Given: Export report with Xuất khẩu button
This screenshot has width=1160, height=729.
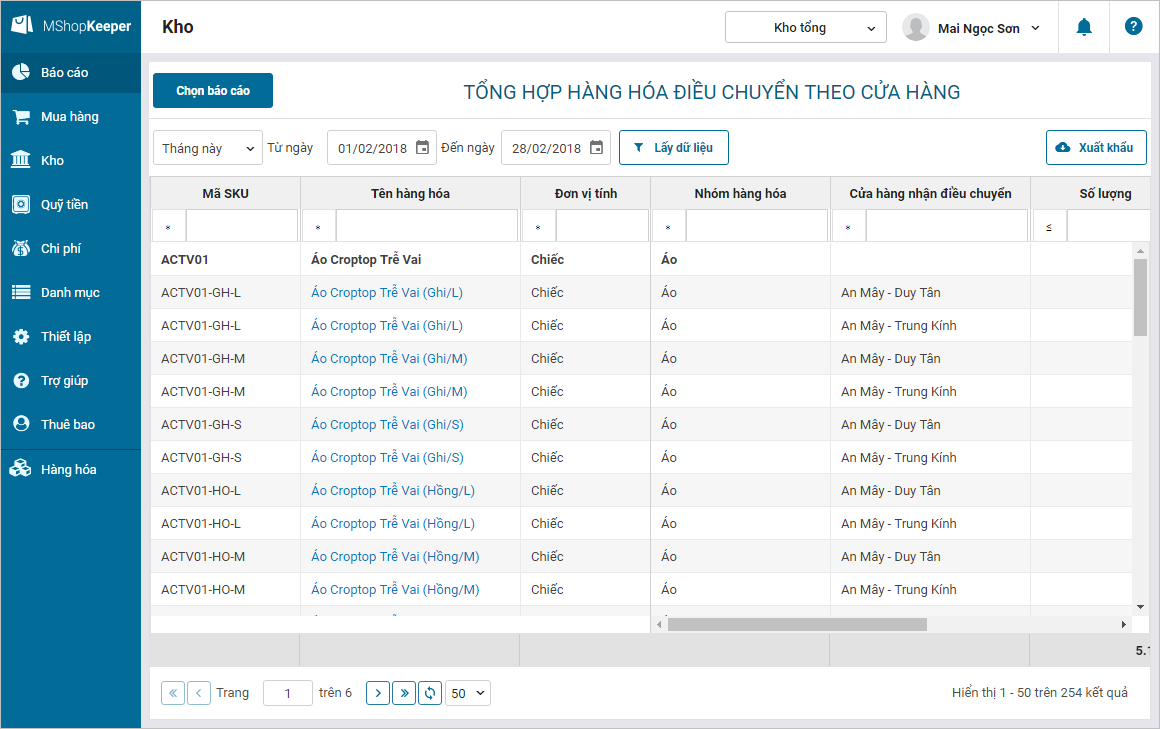Looking at the screenshot, I should click(1095, 148).
